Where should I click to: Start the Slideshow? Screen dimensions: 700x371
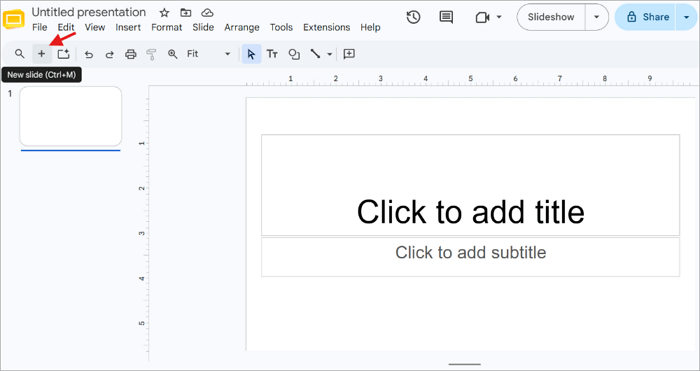click(551, 17)
